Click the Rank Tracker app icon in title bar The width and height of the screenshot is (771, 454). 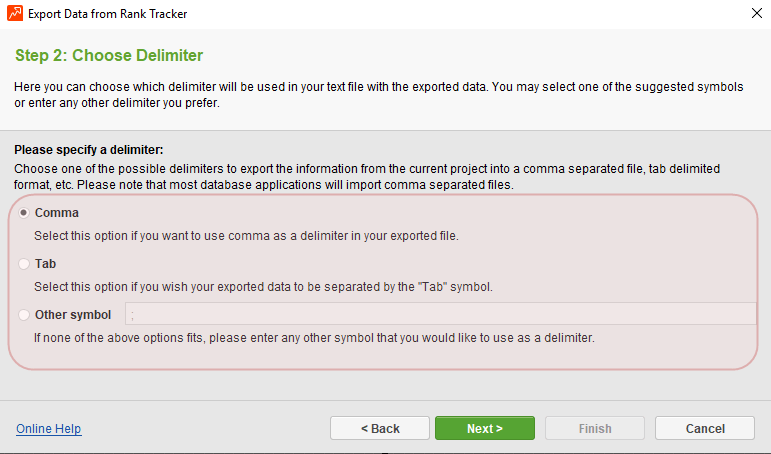point(15,13)
